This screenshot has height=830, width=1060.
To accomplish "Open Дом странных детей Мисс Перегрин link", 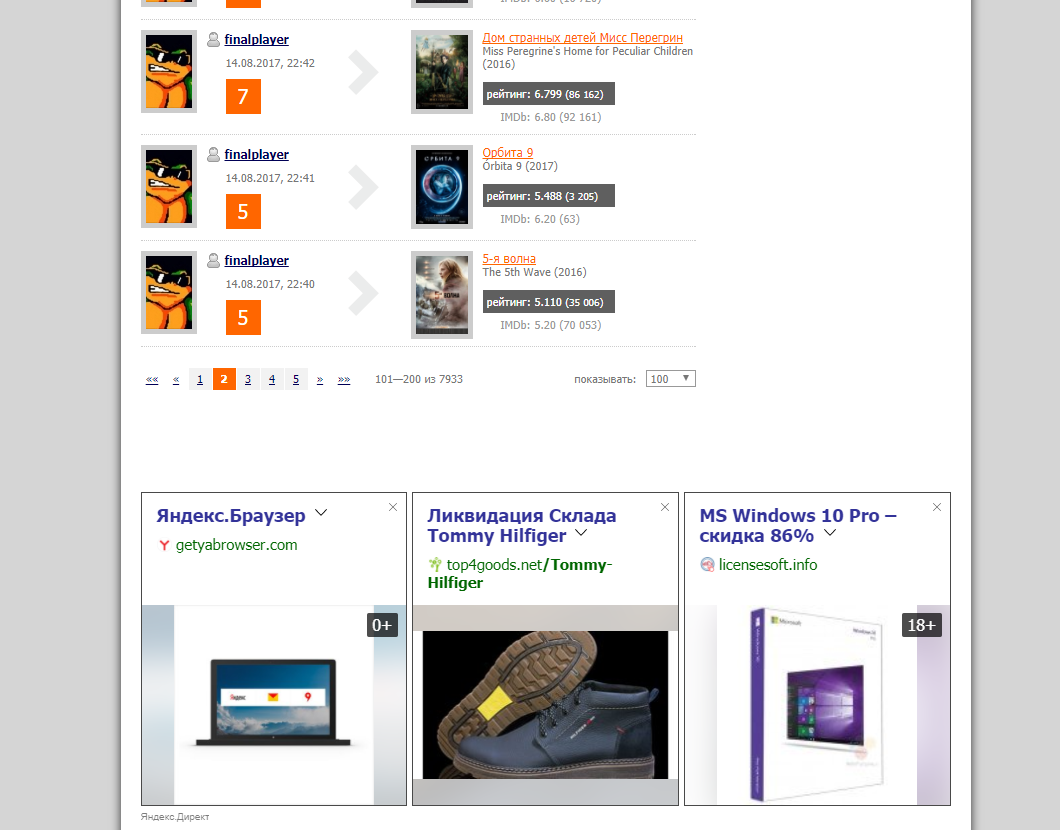I will [582, 38].
